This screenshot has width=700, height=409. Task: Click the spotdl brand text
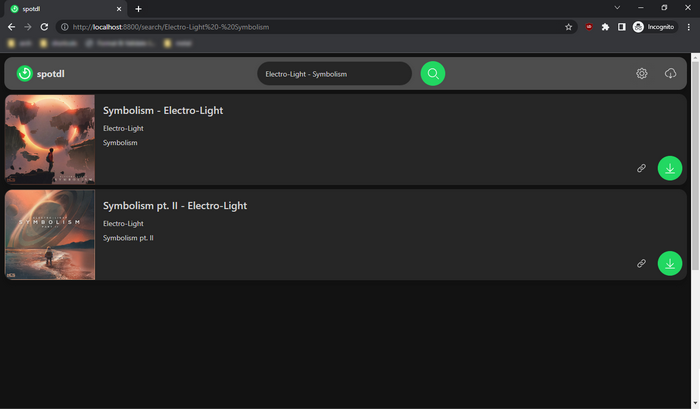tap(50, 74)
